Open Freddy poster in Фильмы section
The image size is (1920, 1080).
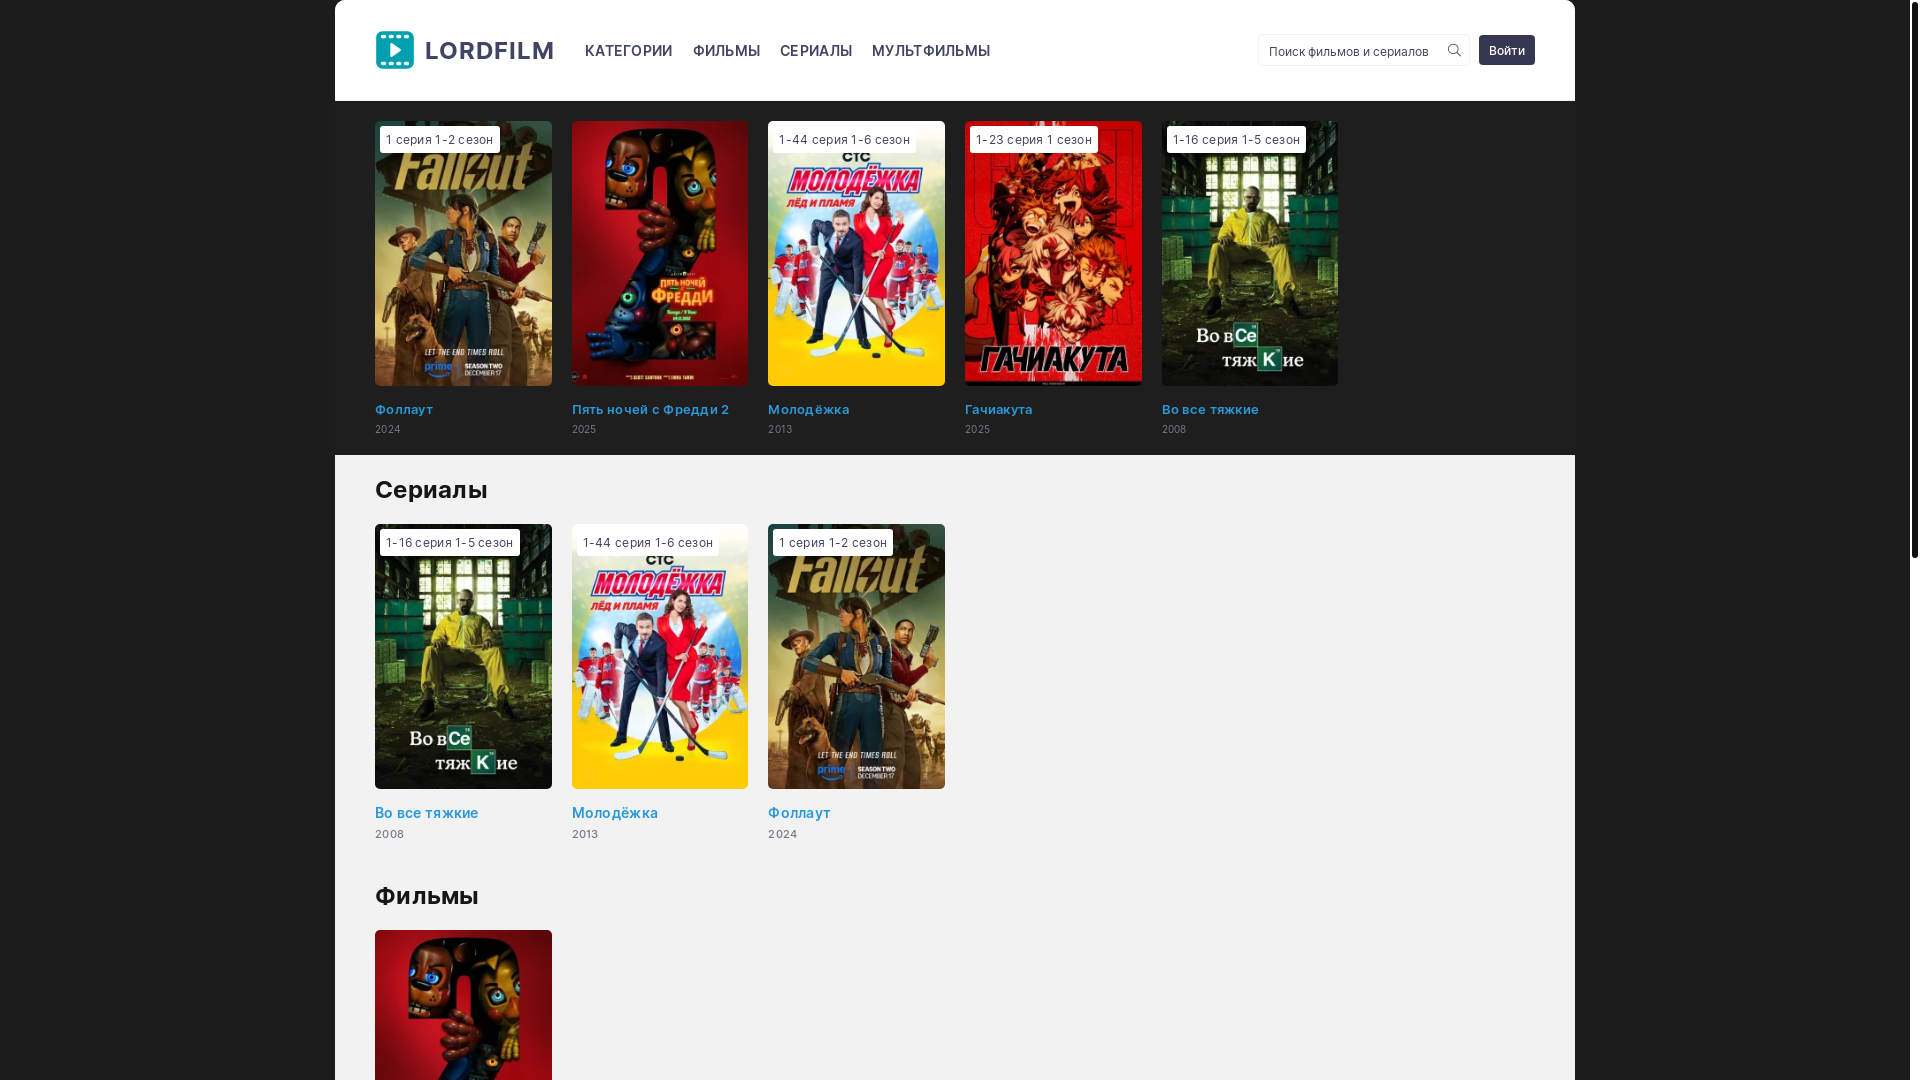[x=463, y=1005]
